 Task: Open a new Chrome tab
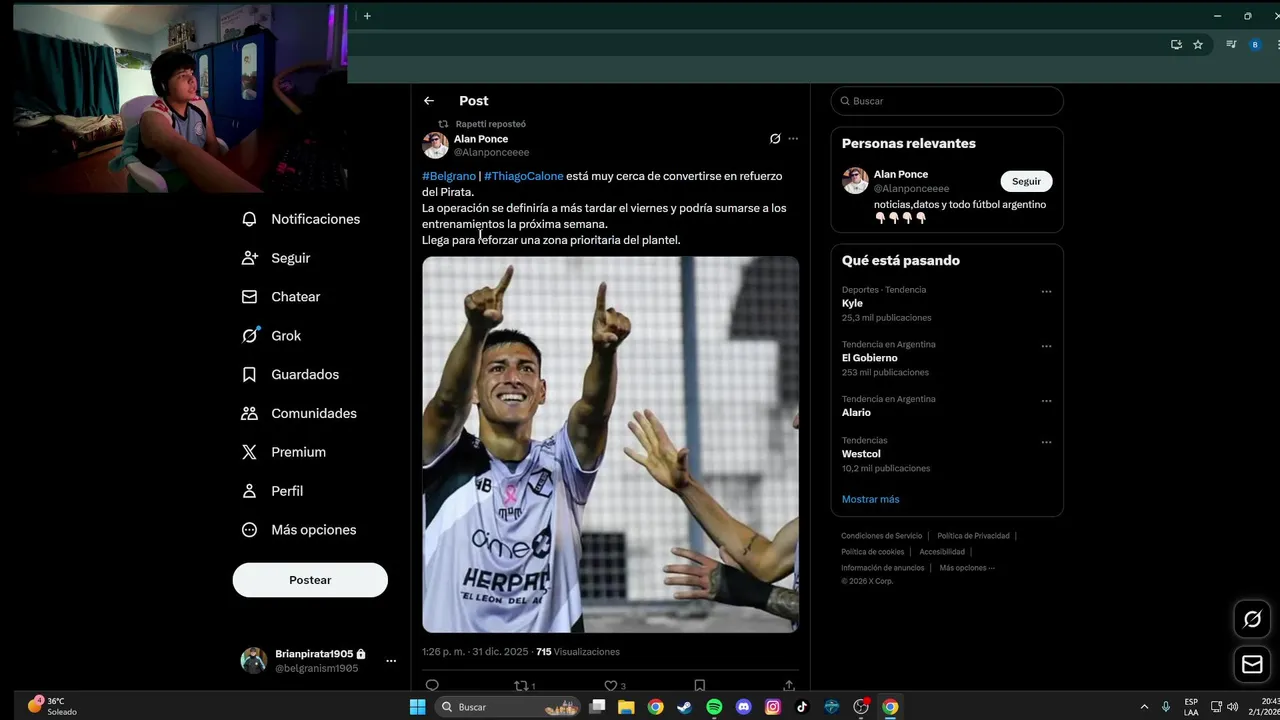[x=367, y=16]
